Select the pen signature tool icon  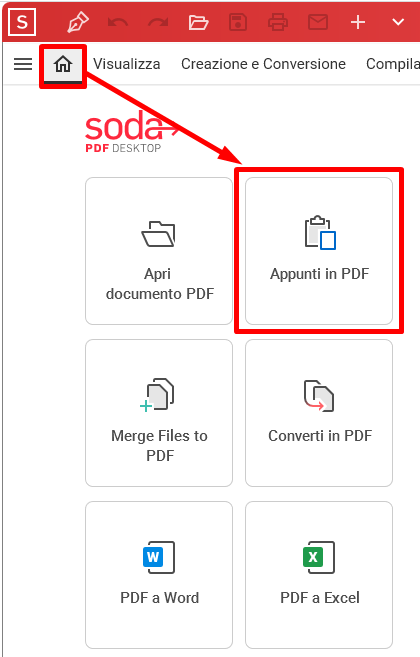click(78, 22)
